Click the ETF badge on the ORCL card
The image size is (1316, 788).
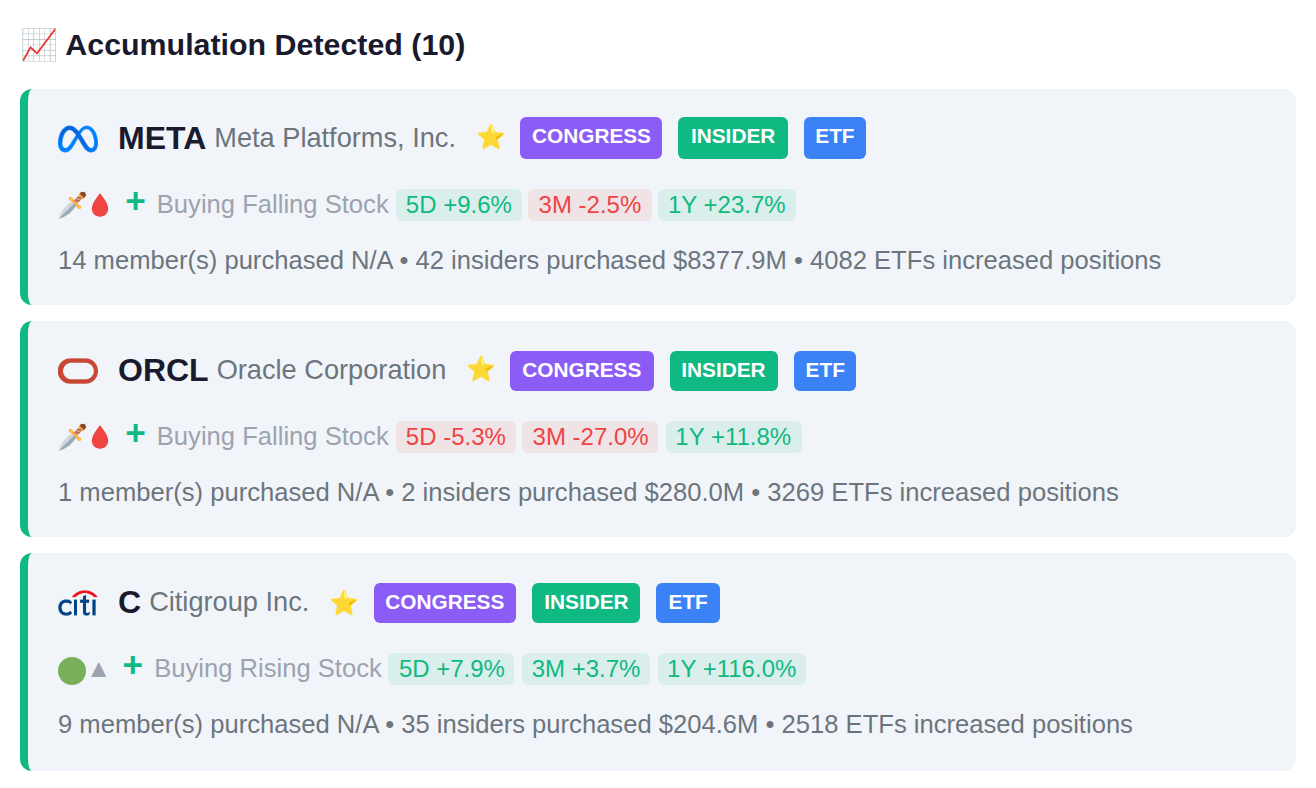point(825,371)
